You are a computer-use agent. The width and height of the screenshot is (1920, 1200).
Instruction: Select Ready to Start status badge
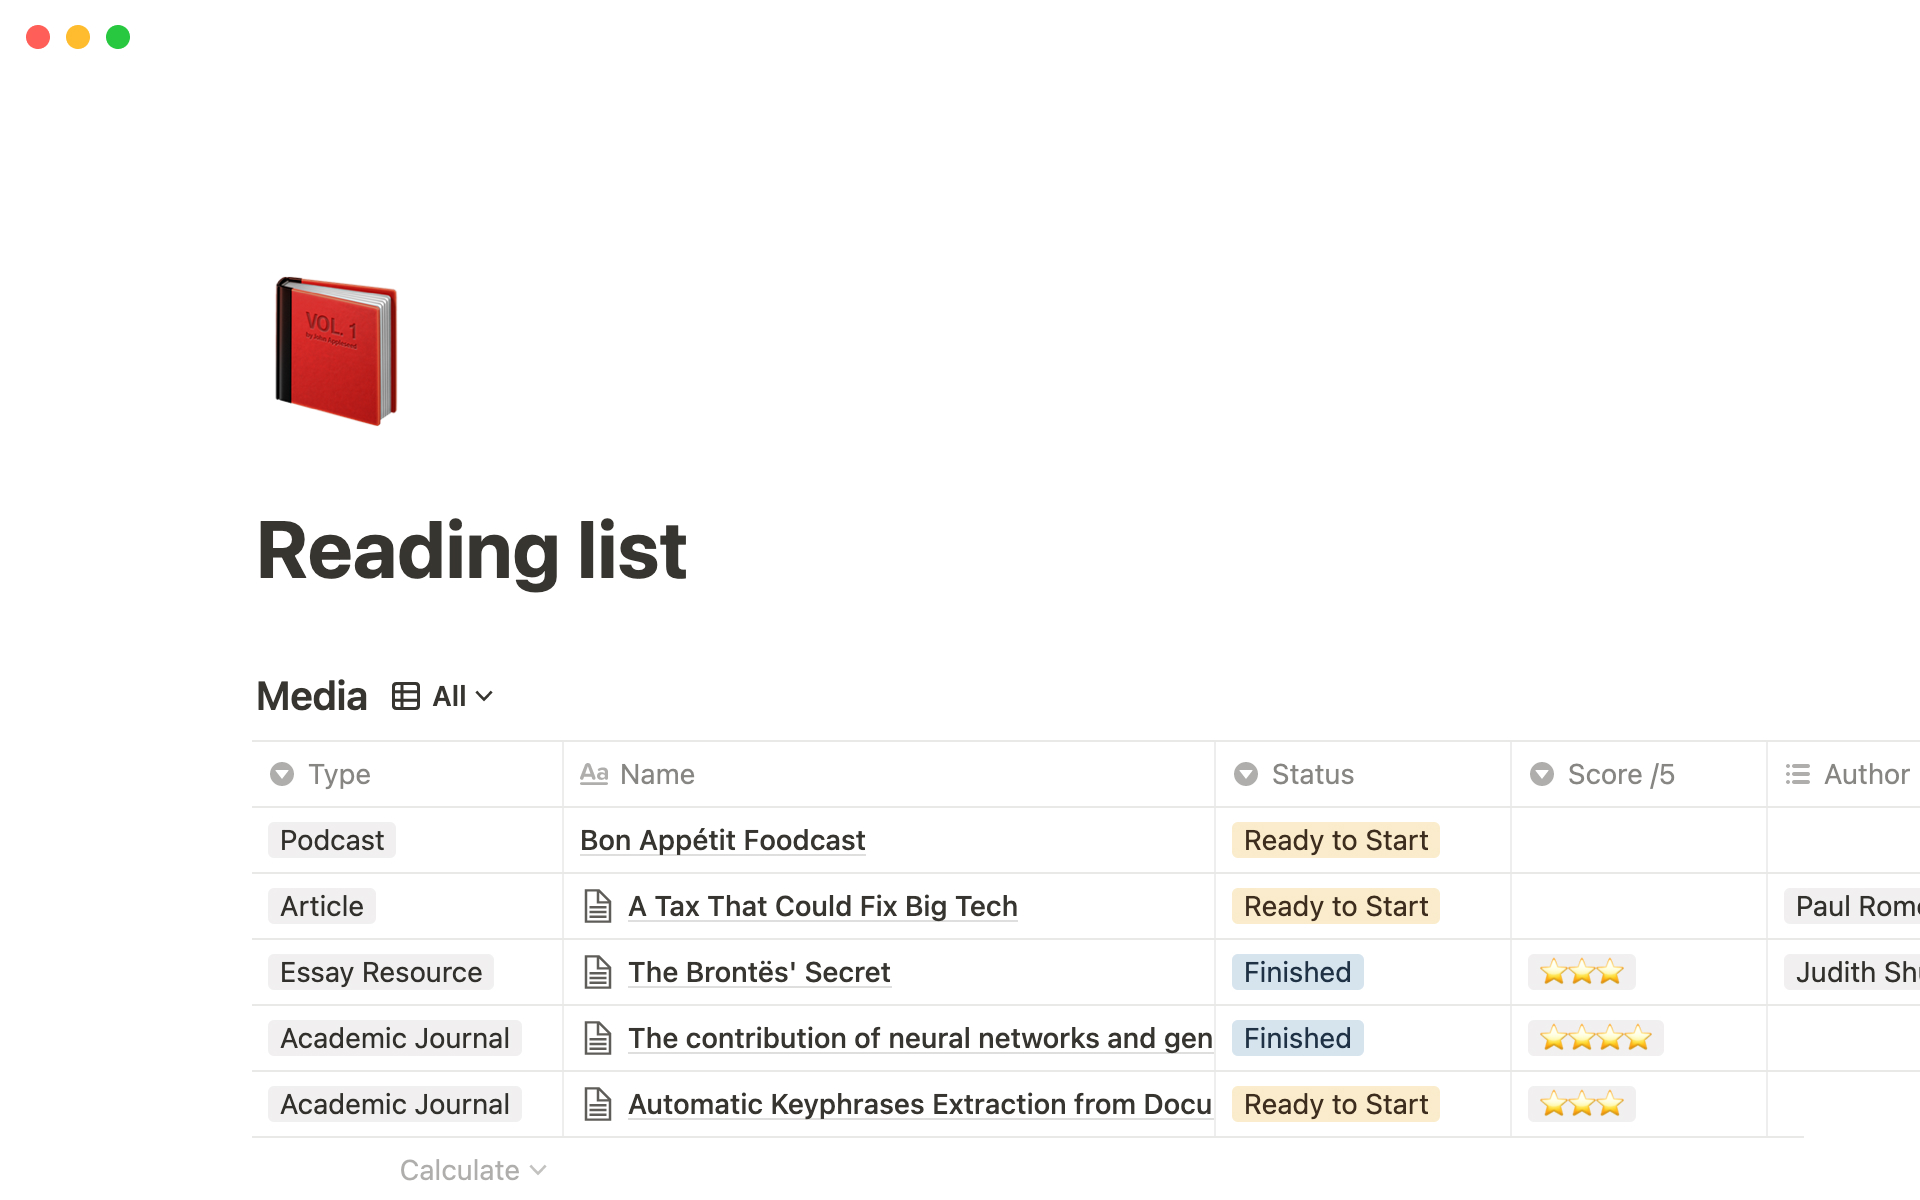click(1335, 839)
